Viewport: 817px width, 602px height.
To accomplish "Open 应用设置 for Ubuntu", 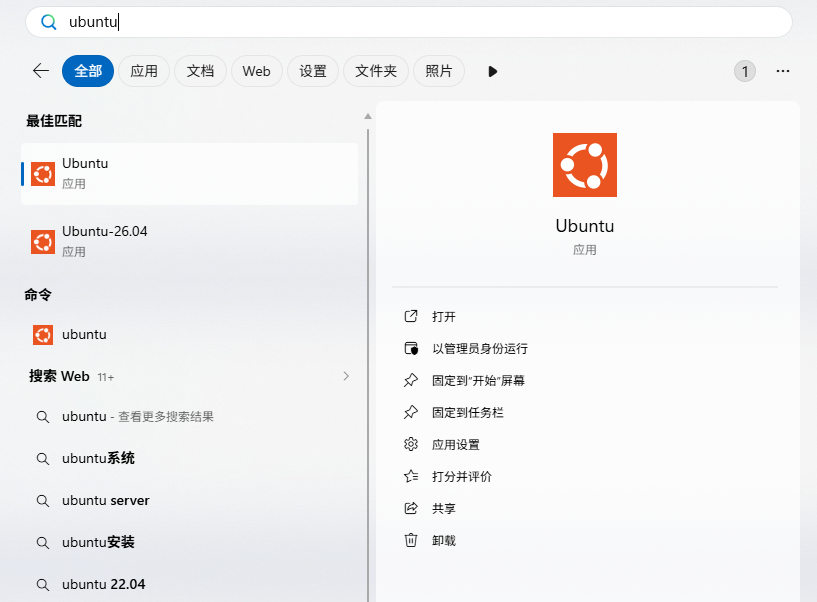I will [x=455, y=445].
